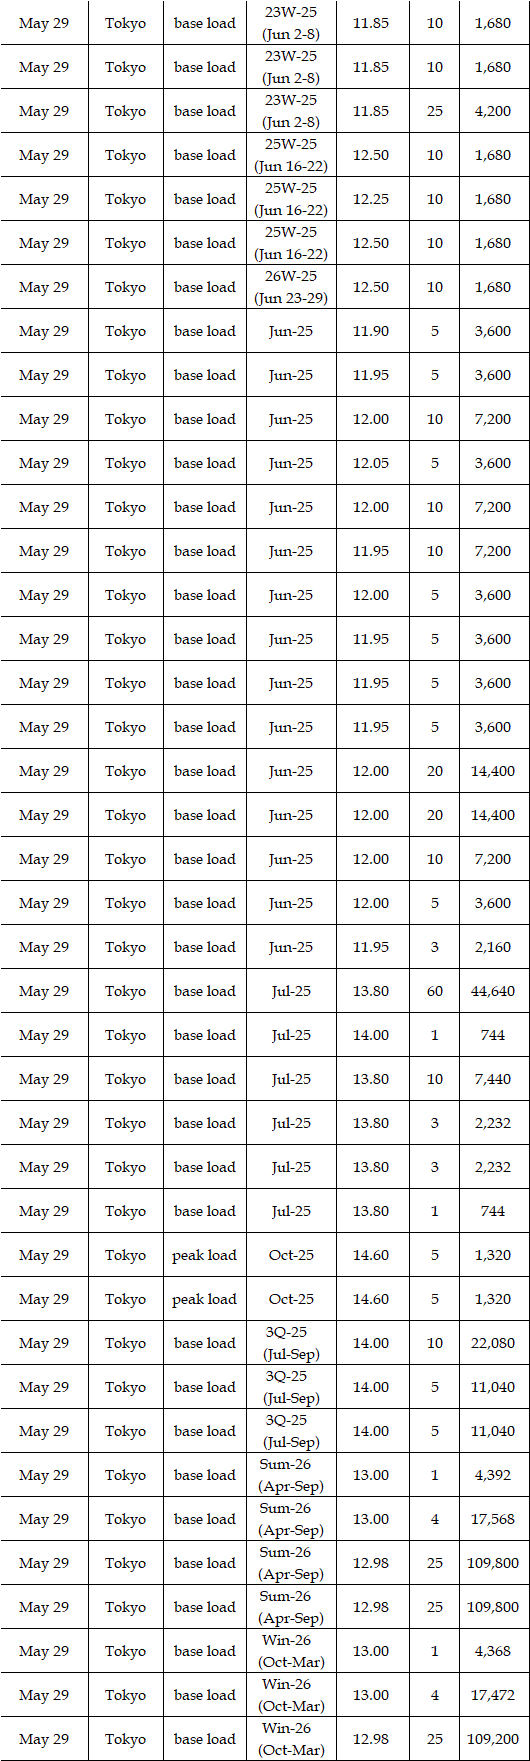
Task: Select the 4,200 volume cell
Action: pyautogui.click(x=493, y=111)
